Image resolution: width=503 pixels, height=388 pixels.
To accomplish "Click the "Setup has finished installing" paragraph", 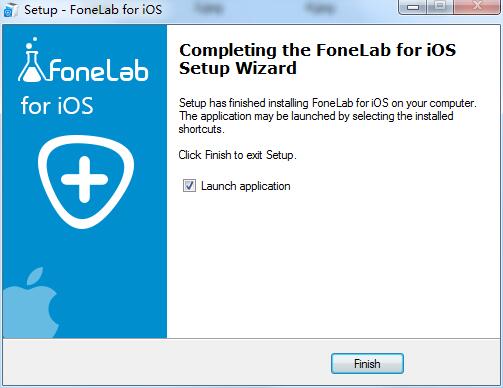I will [x=328, y=116].
